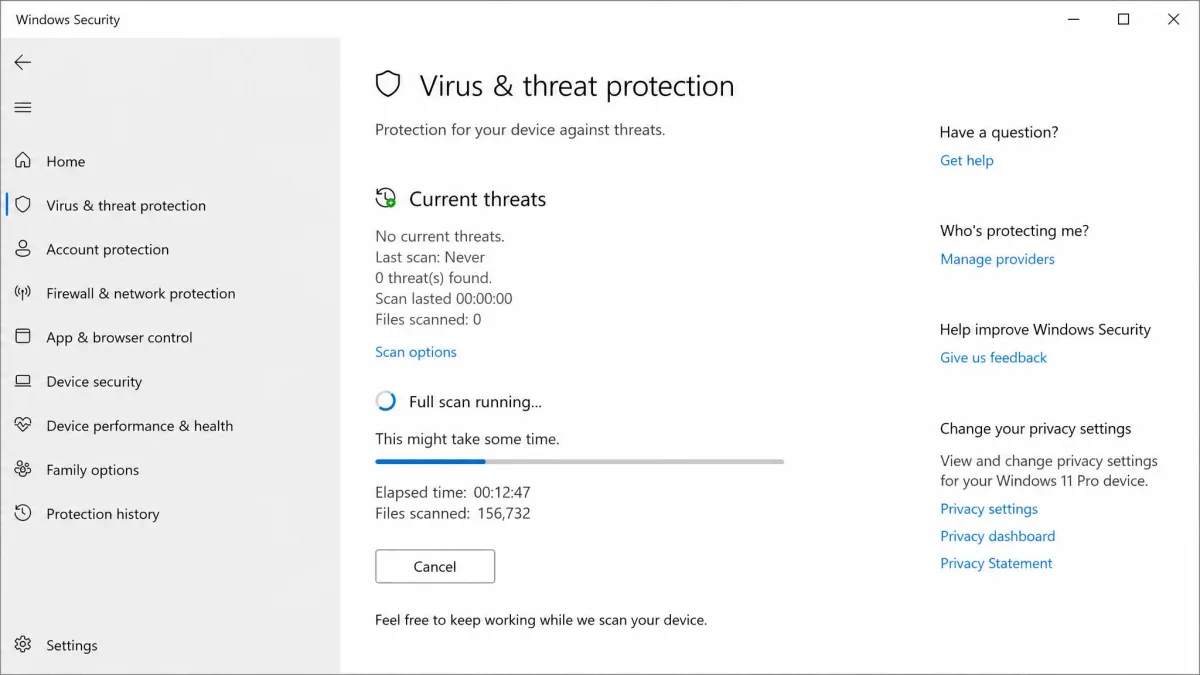Open Device security section
This screenshot has width=1200, height=675.
[94, 381]
